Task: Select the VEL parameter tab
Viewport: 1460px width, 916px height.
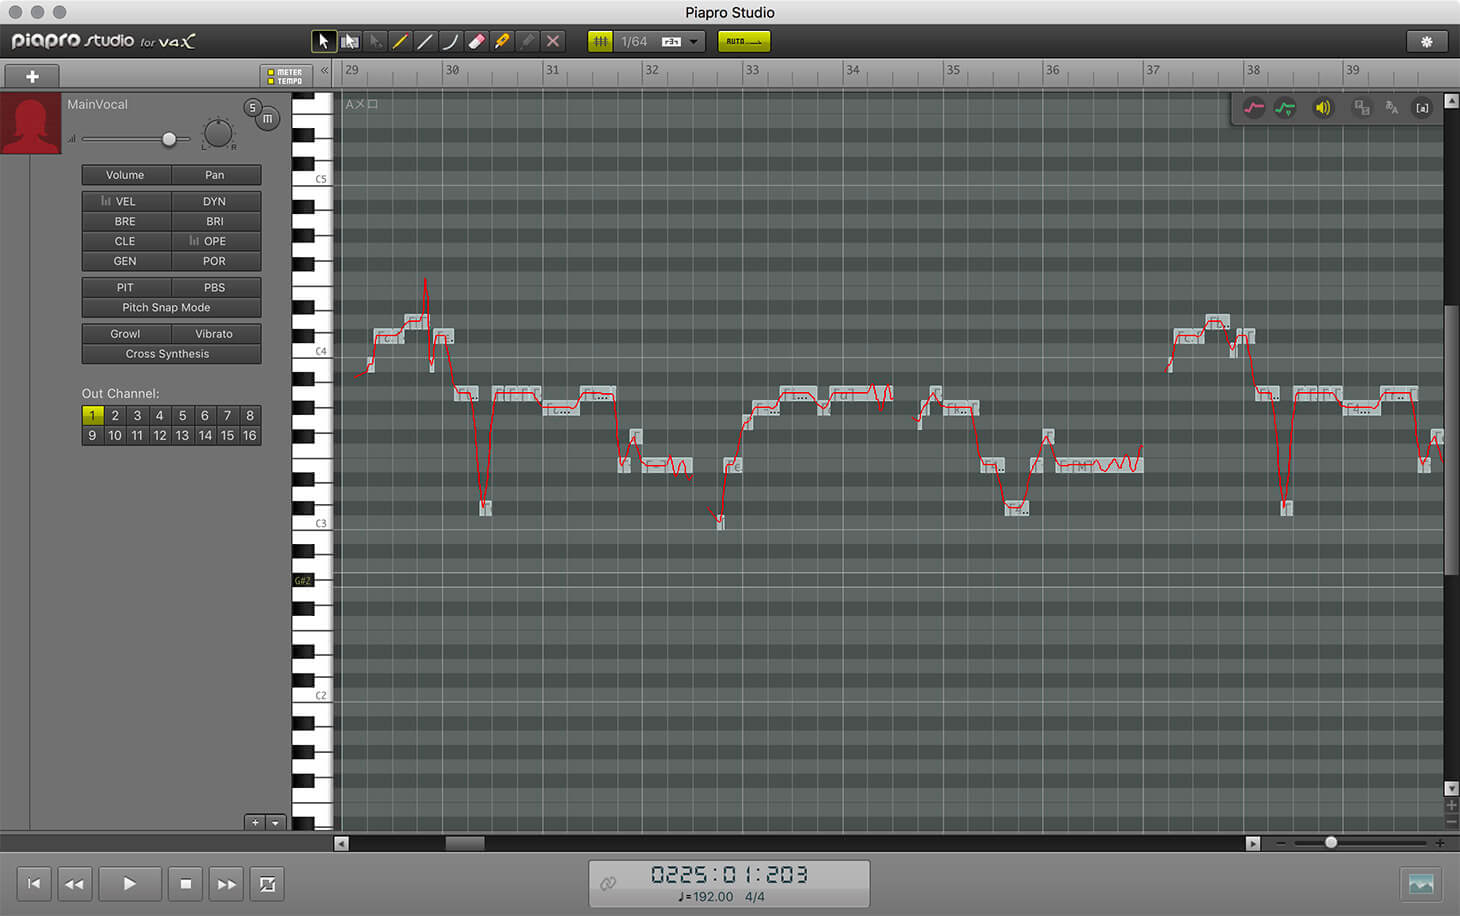Action: [x=126, y=201]
